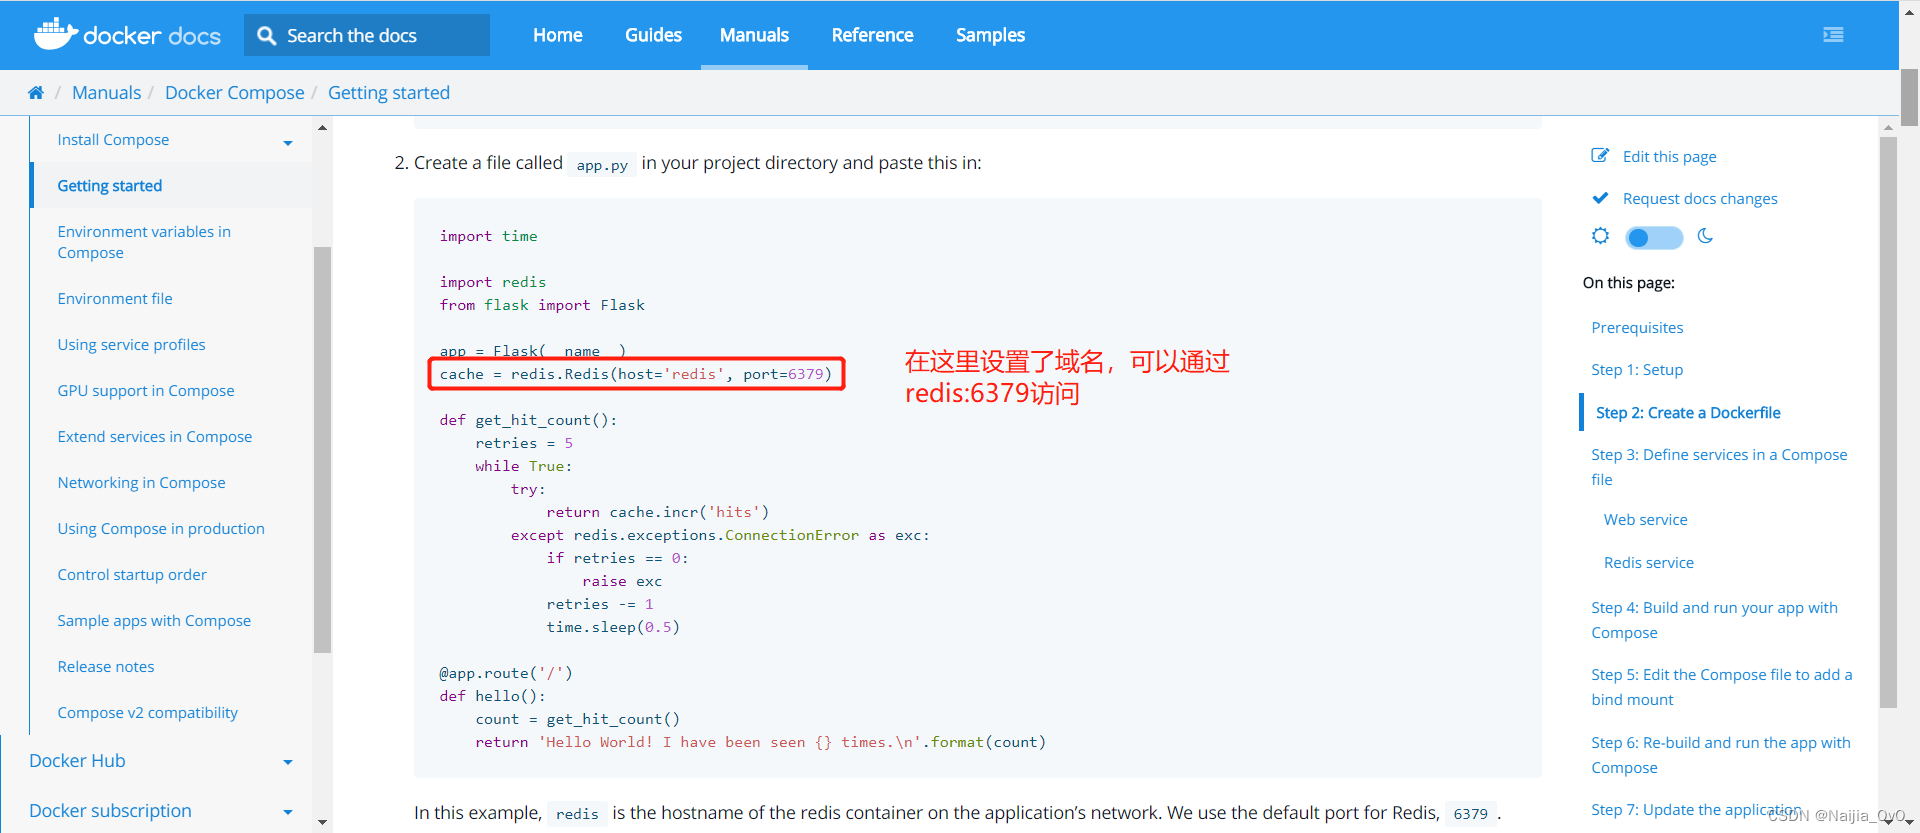Click the Docker docs whale logo
1920x833 pixels.
click(x=55, y=34)
